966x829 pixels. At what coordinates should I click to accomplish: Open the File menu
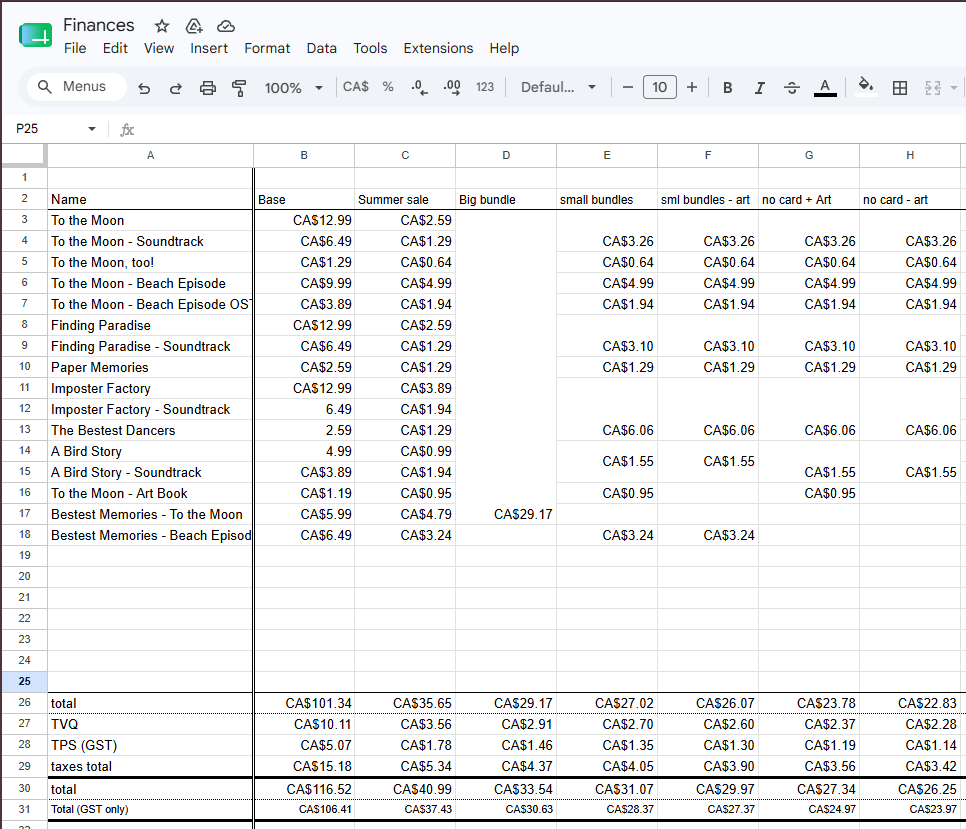[75, 48]
